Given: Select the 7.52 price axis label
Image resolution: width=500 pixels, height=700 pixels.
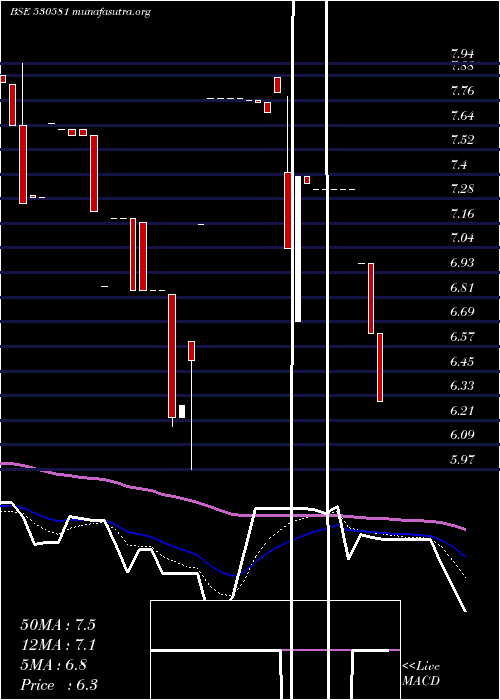Looking at the screenshot, I should coord(462,140).
